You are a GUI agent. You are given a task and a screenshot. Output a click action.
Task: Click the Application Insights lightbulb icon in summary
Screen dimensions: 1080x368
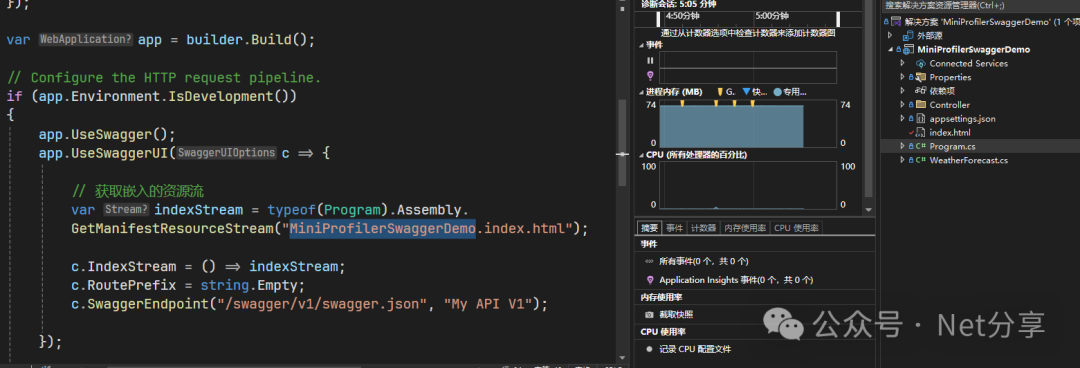tap(649, 280)
